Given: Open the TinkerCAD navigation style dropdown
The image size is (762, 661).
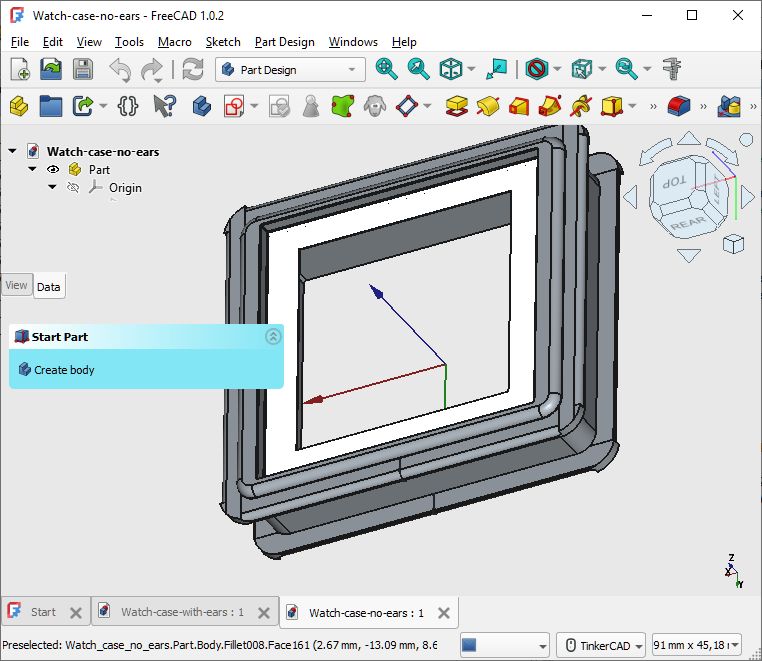Looking at the screenshot, I should (601, 645).
